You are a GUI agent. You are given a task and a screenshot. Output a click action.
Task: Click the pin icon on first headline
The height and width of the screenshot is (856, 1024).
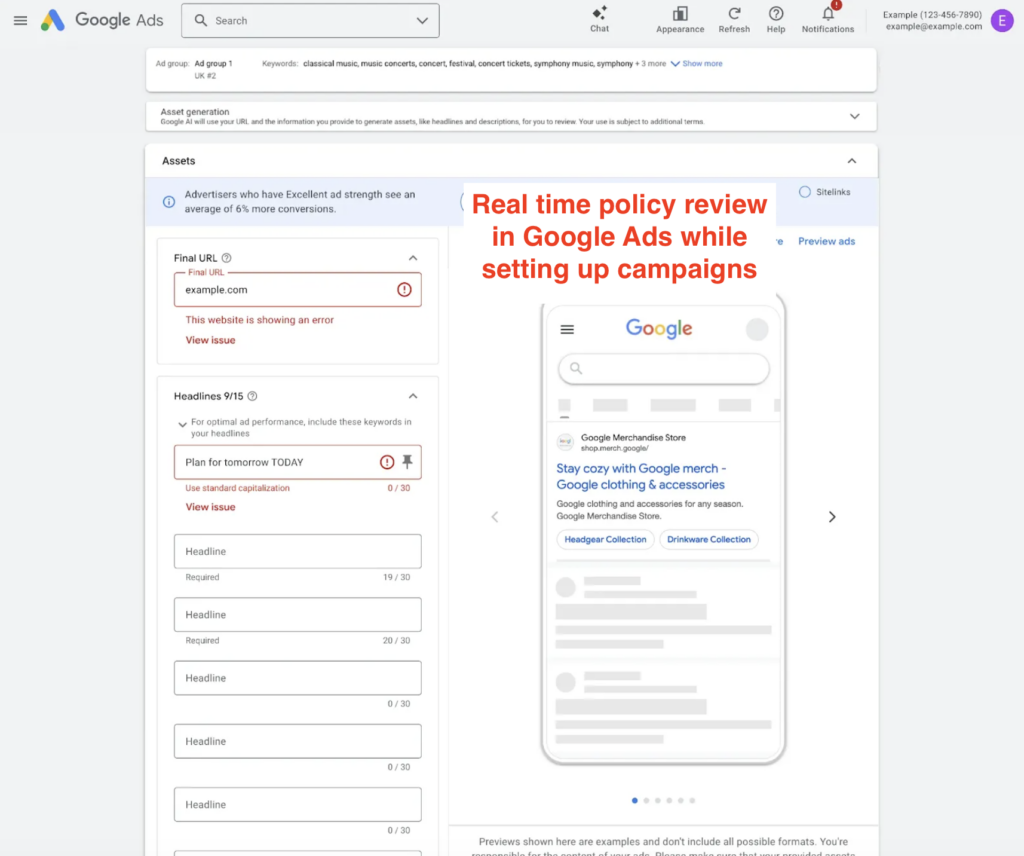(407, 462)
